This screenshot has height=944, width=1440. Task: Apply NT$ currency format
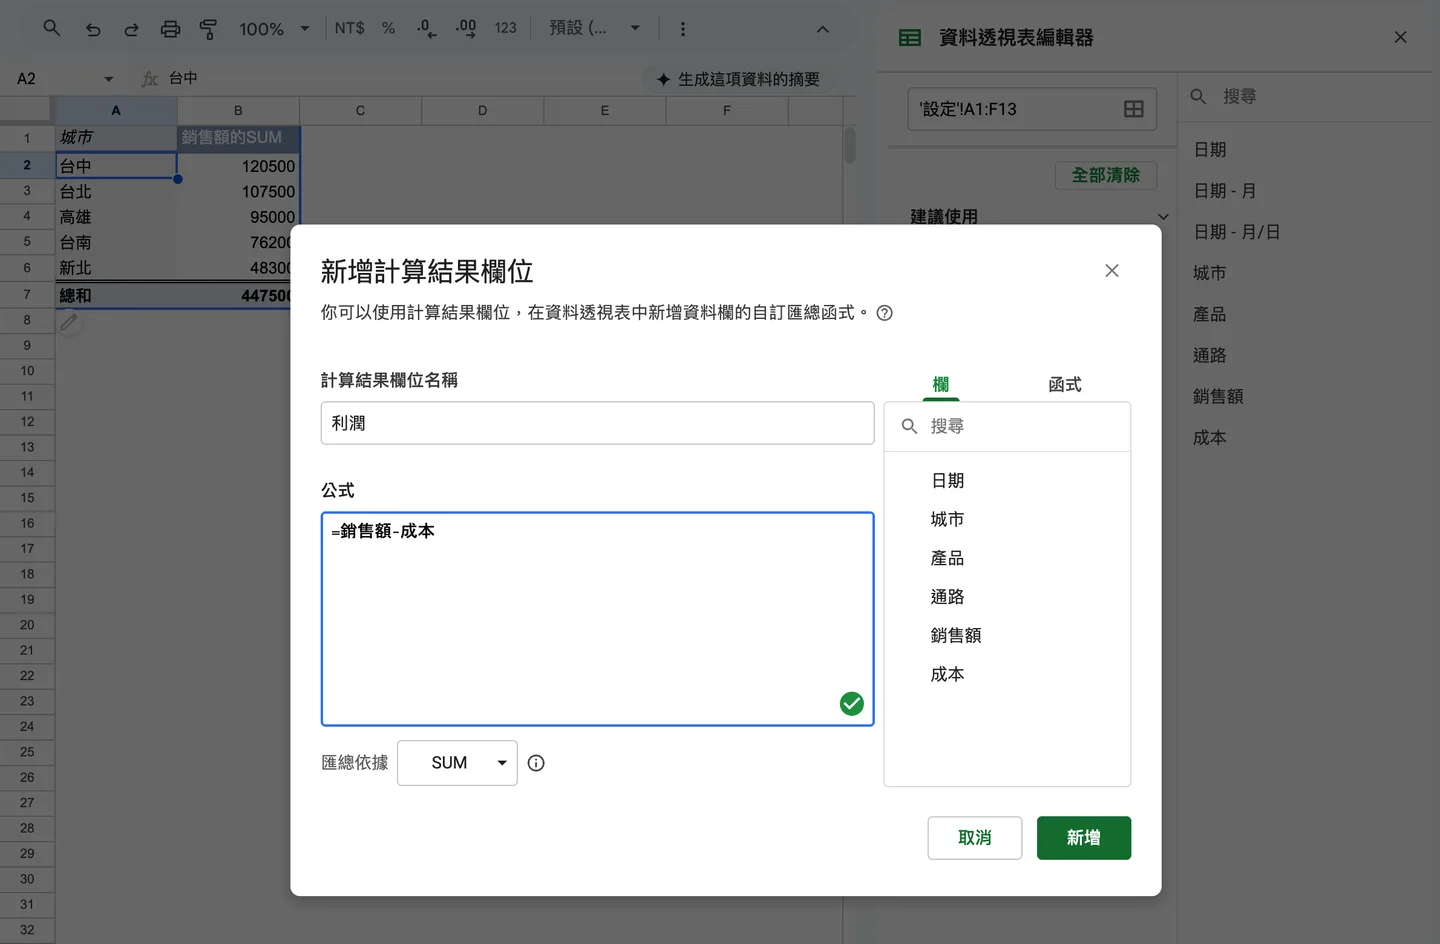349,28
